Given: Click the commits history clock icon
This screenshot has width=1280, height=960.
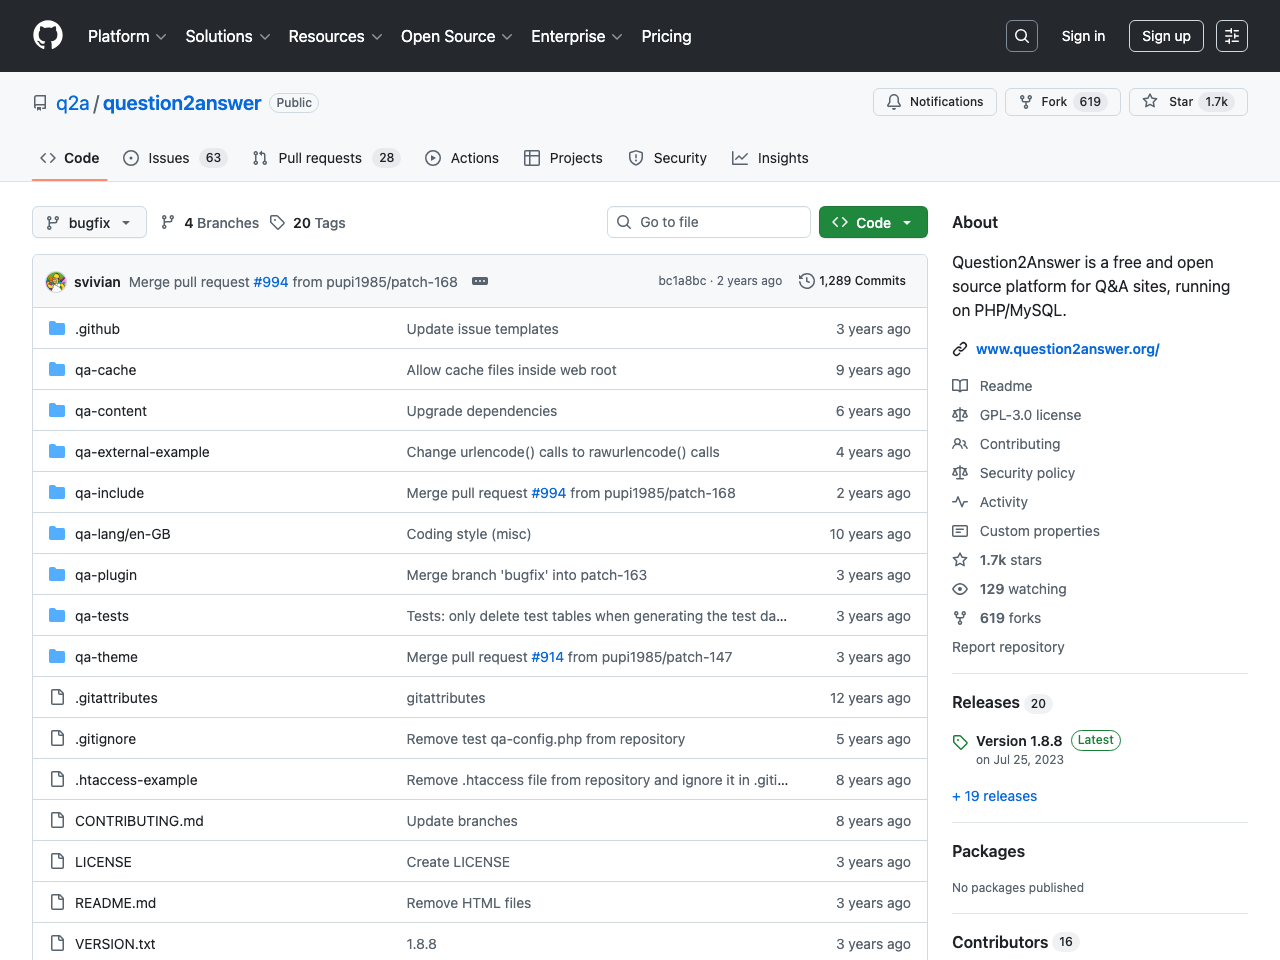Looking at the screenshot, I should (x=806, y=281).
